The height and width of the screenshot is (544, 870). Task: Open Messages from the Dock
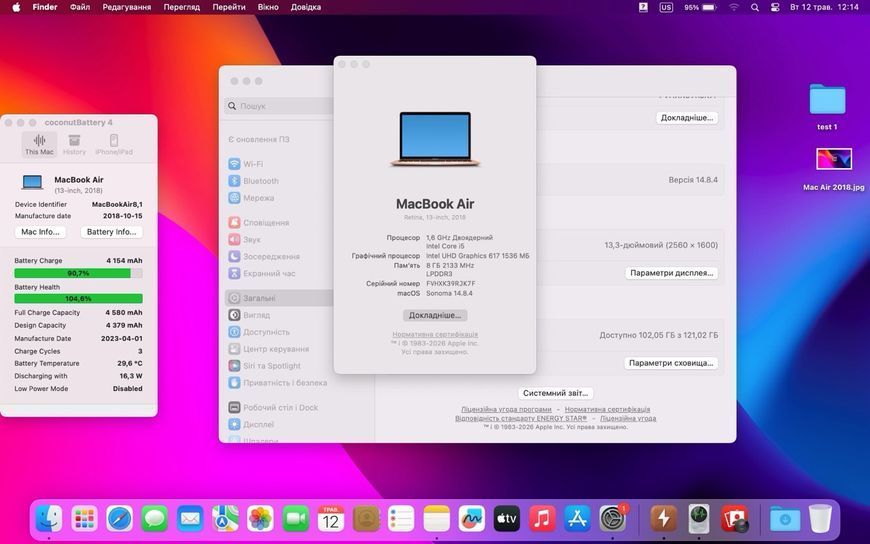coord(155,520)
